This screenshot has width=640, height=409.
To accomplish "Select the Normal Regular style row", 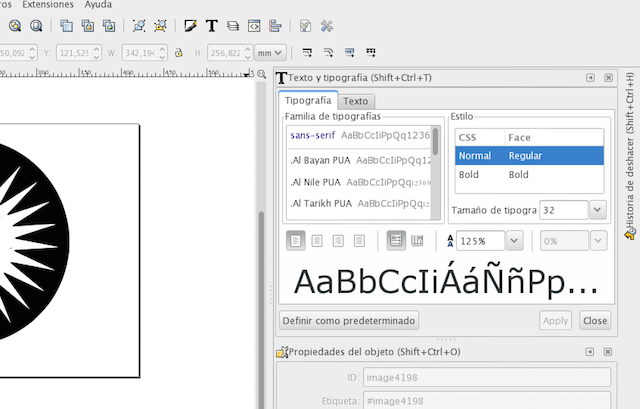I will 529,156.
